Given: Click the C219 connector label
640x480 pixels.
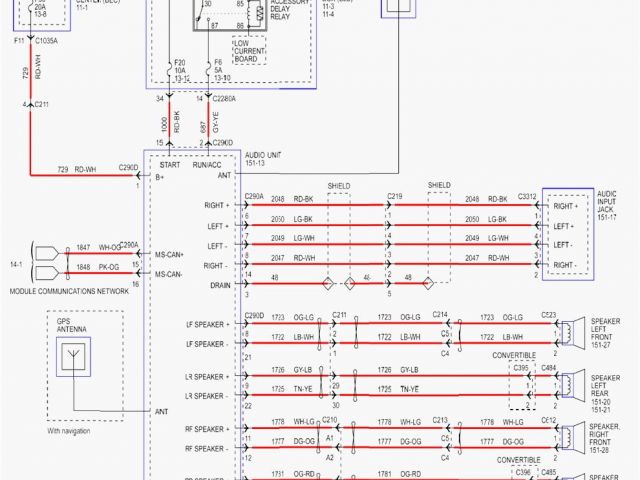Looking at the screenshot, I should [395, 196].
